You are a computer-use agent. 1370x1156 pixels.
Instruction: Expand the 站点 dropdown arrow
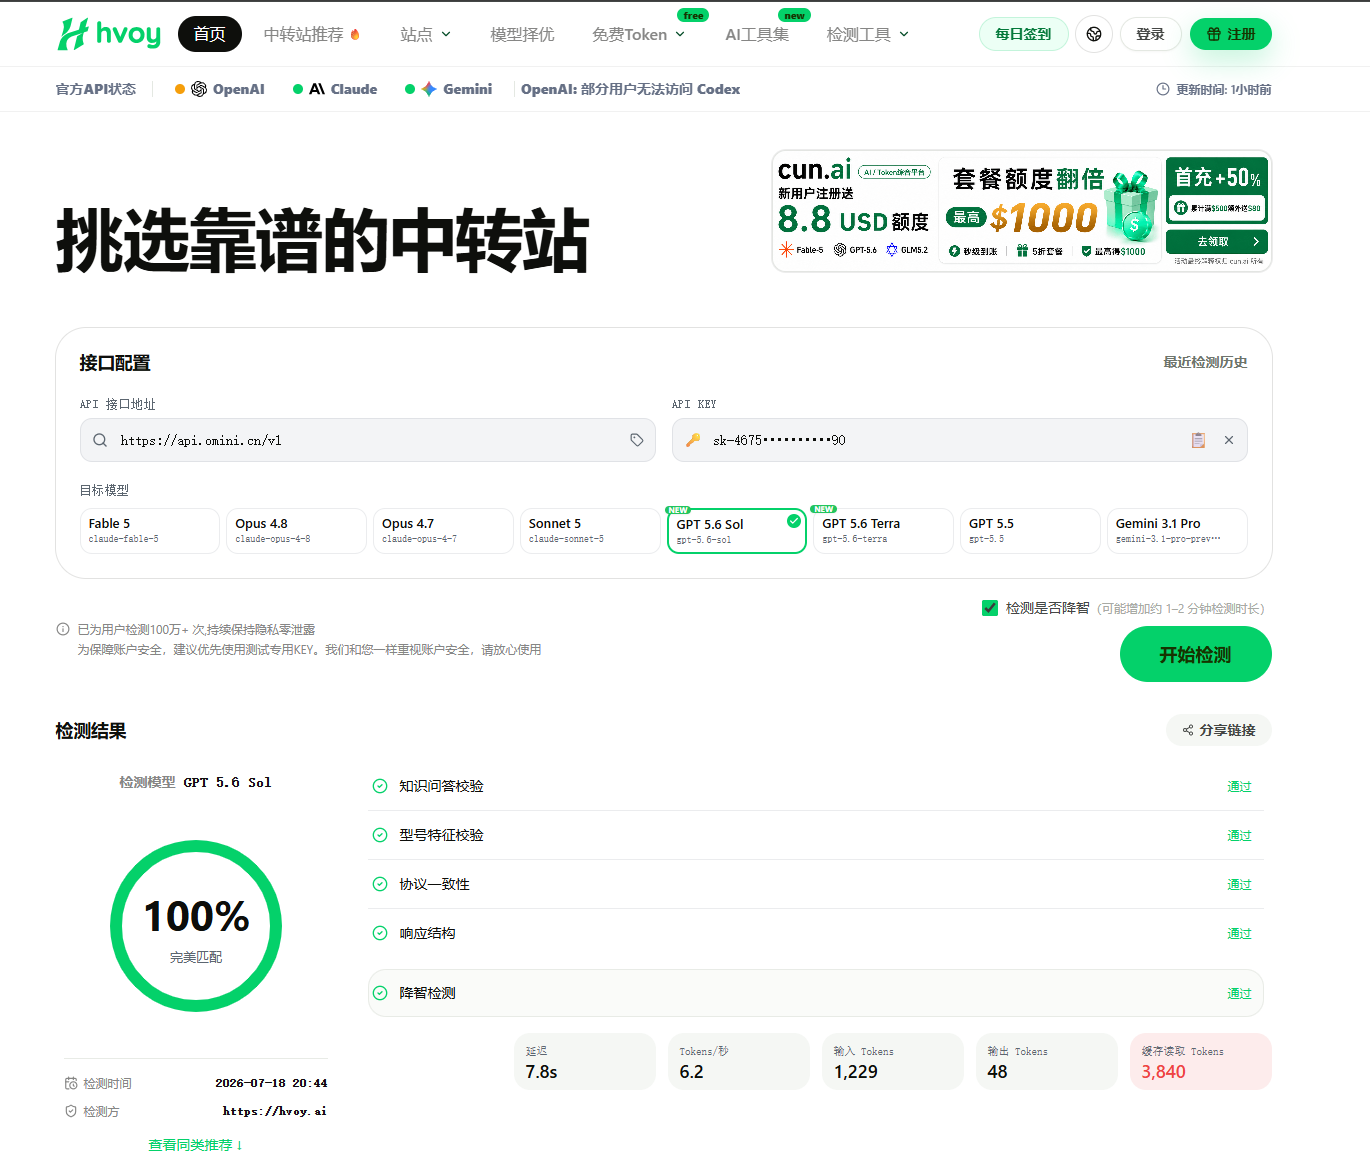click(446, 34)
